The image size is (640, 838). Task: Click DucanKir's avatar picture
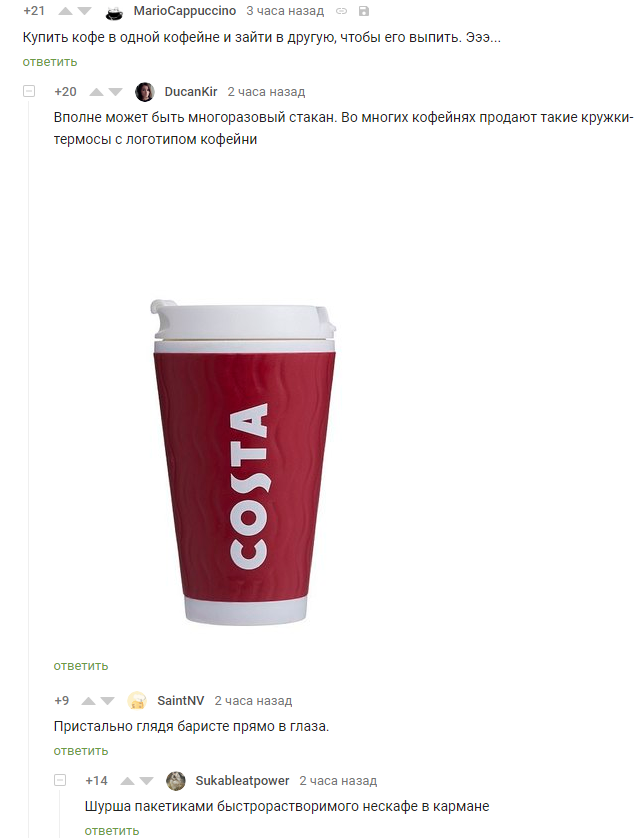click(145, 92)
